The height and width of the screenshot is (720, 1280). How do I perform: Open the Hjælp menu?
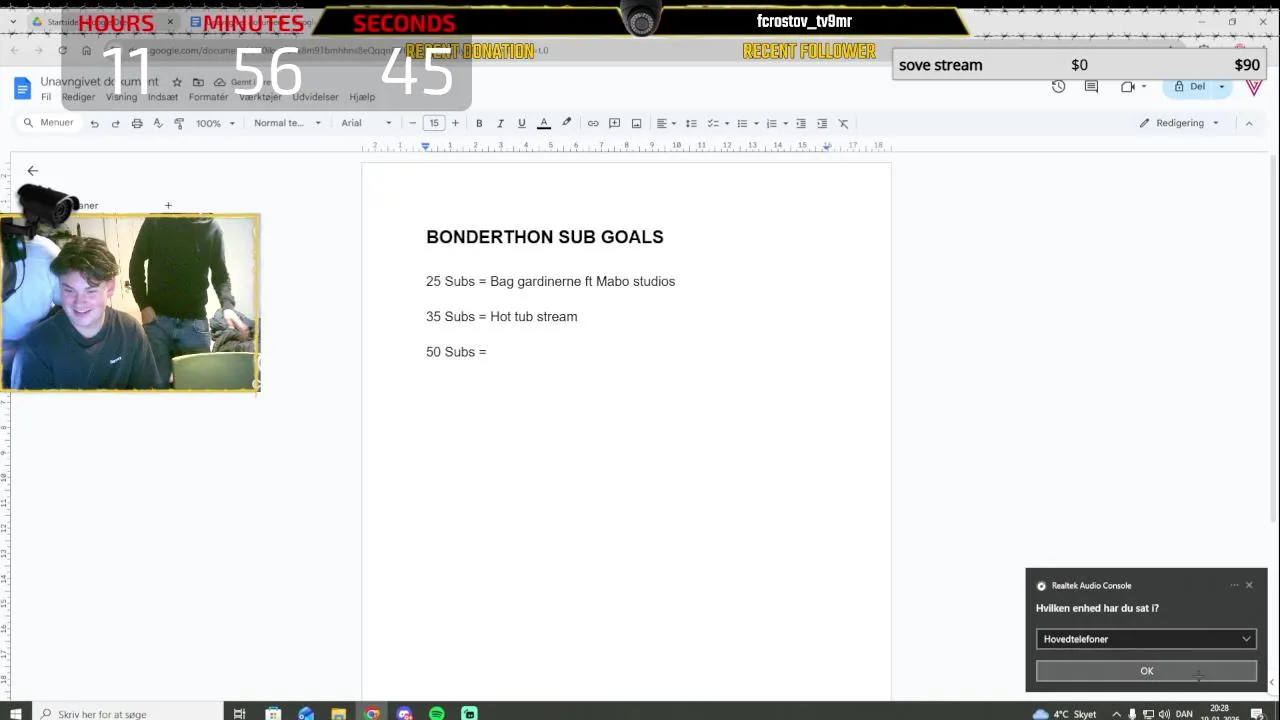click(x=362, y=97)
